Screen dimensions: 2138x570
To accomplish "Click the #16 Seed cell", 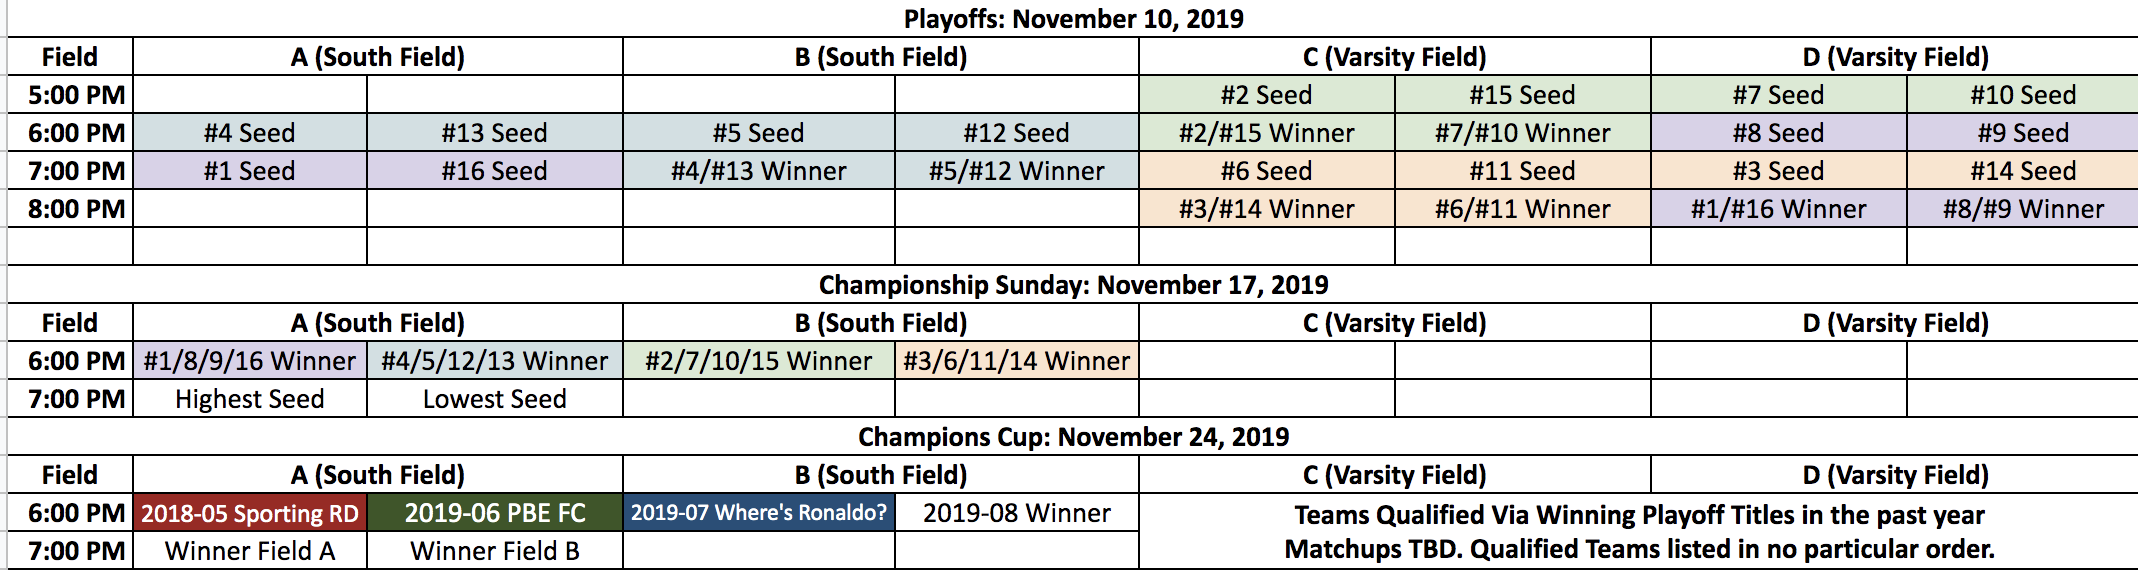I will (495, 171).
